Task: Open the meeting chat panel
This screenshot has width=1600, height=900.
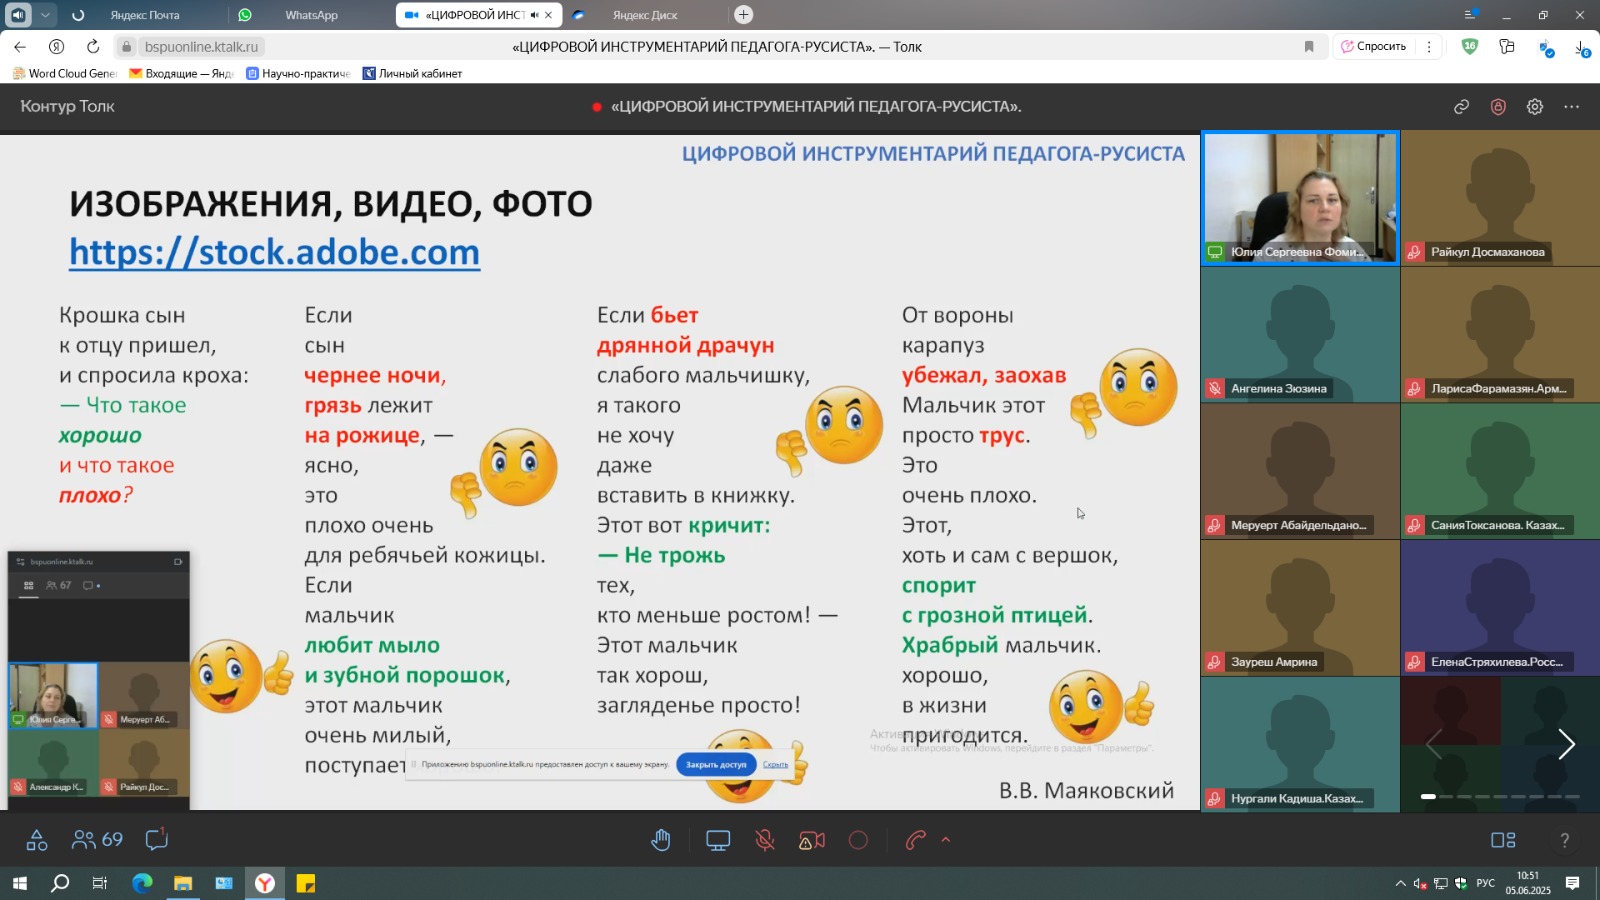Action: [156, 840]
